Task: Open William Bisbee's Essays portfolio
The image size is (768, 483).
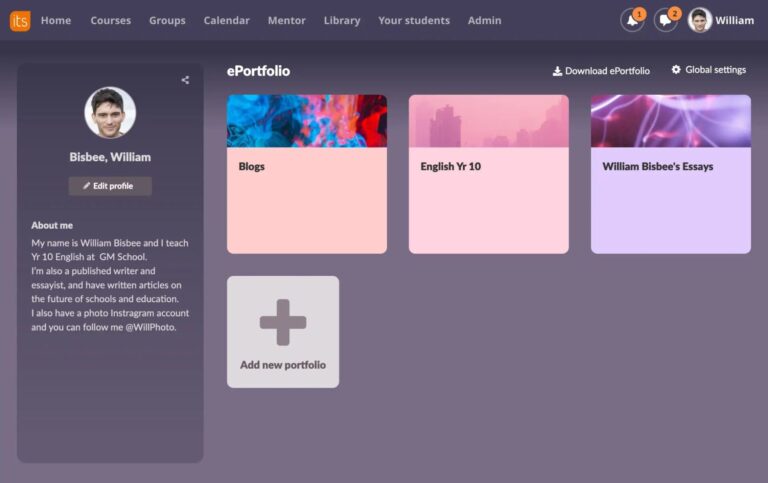Action: pyautogui.click(x=670, y=174)
